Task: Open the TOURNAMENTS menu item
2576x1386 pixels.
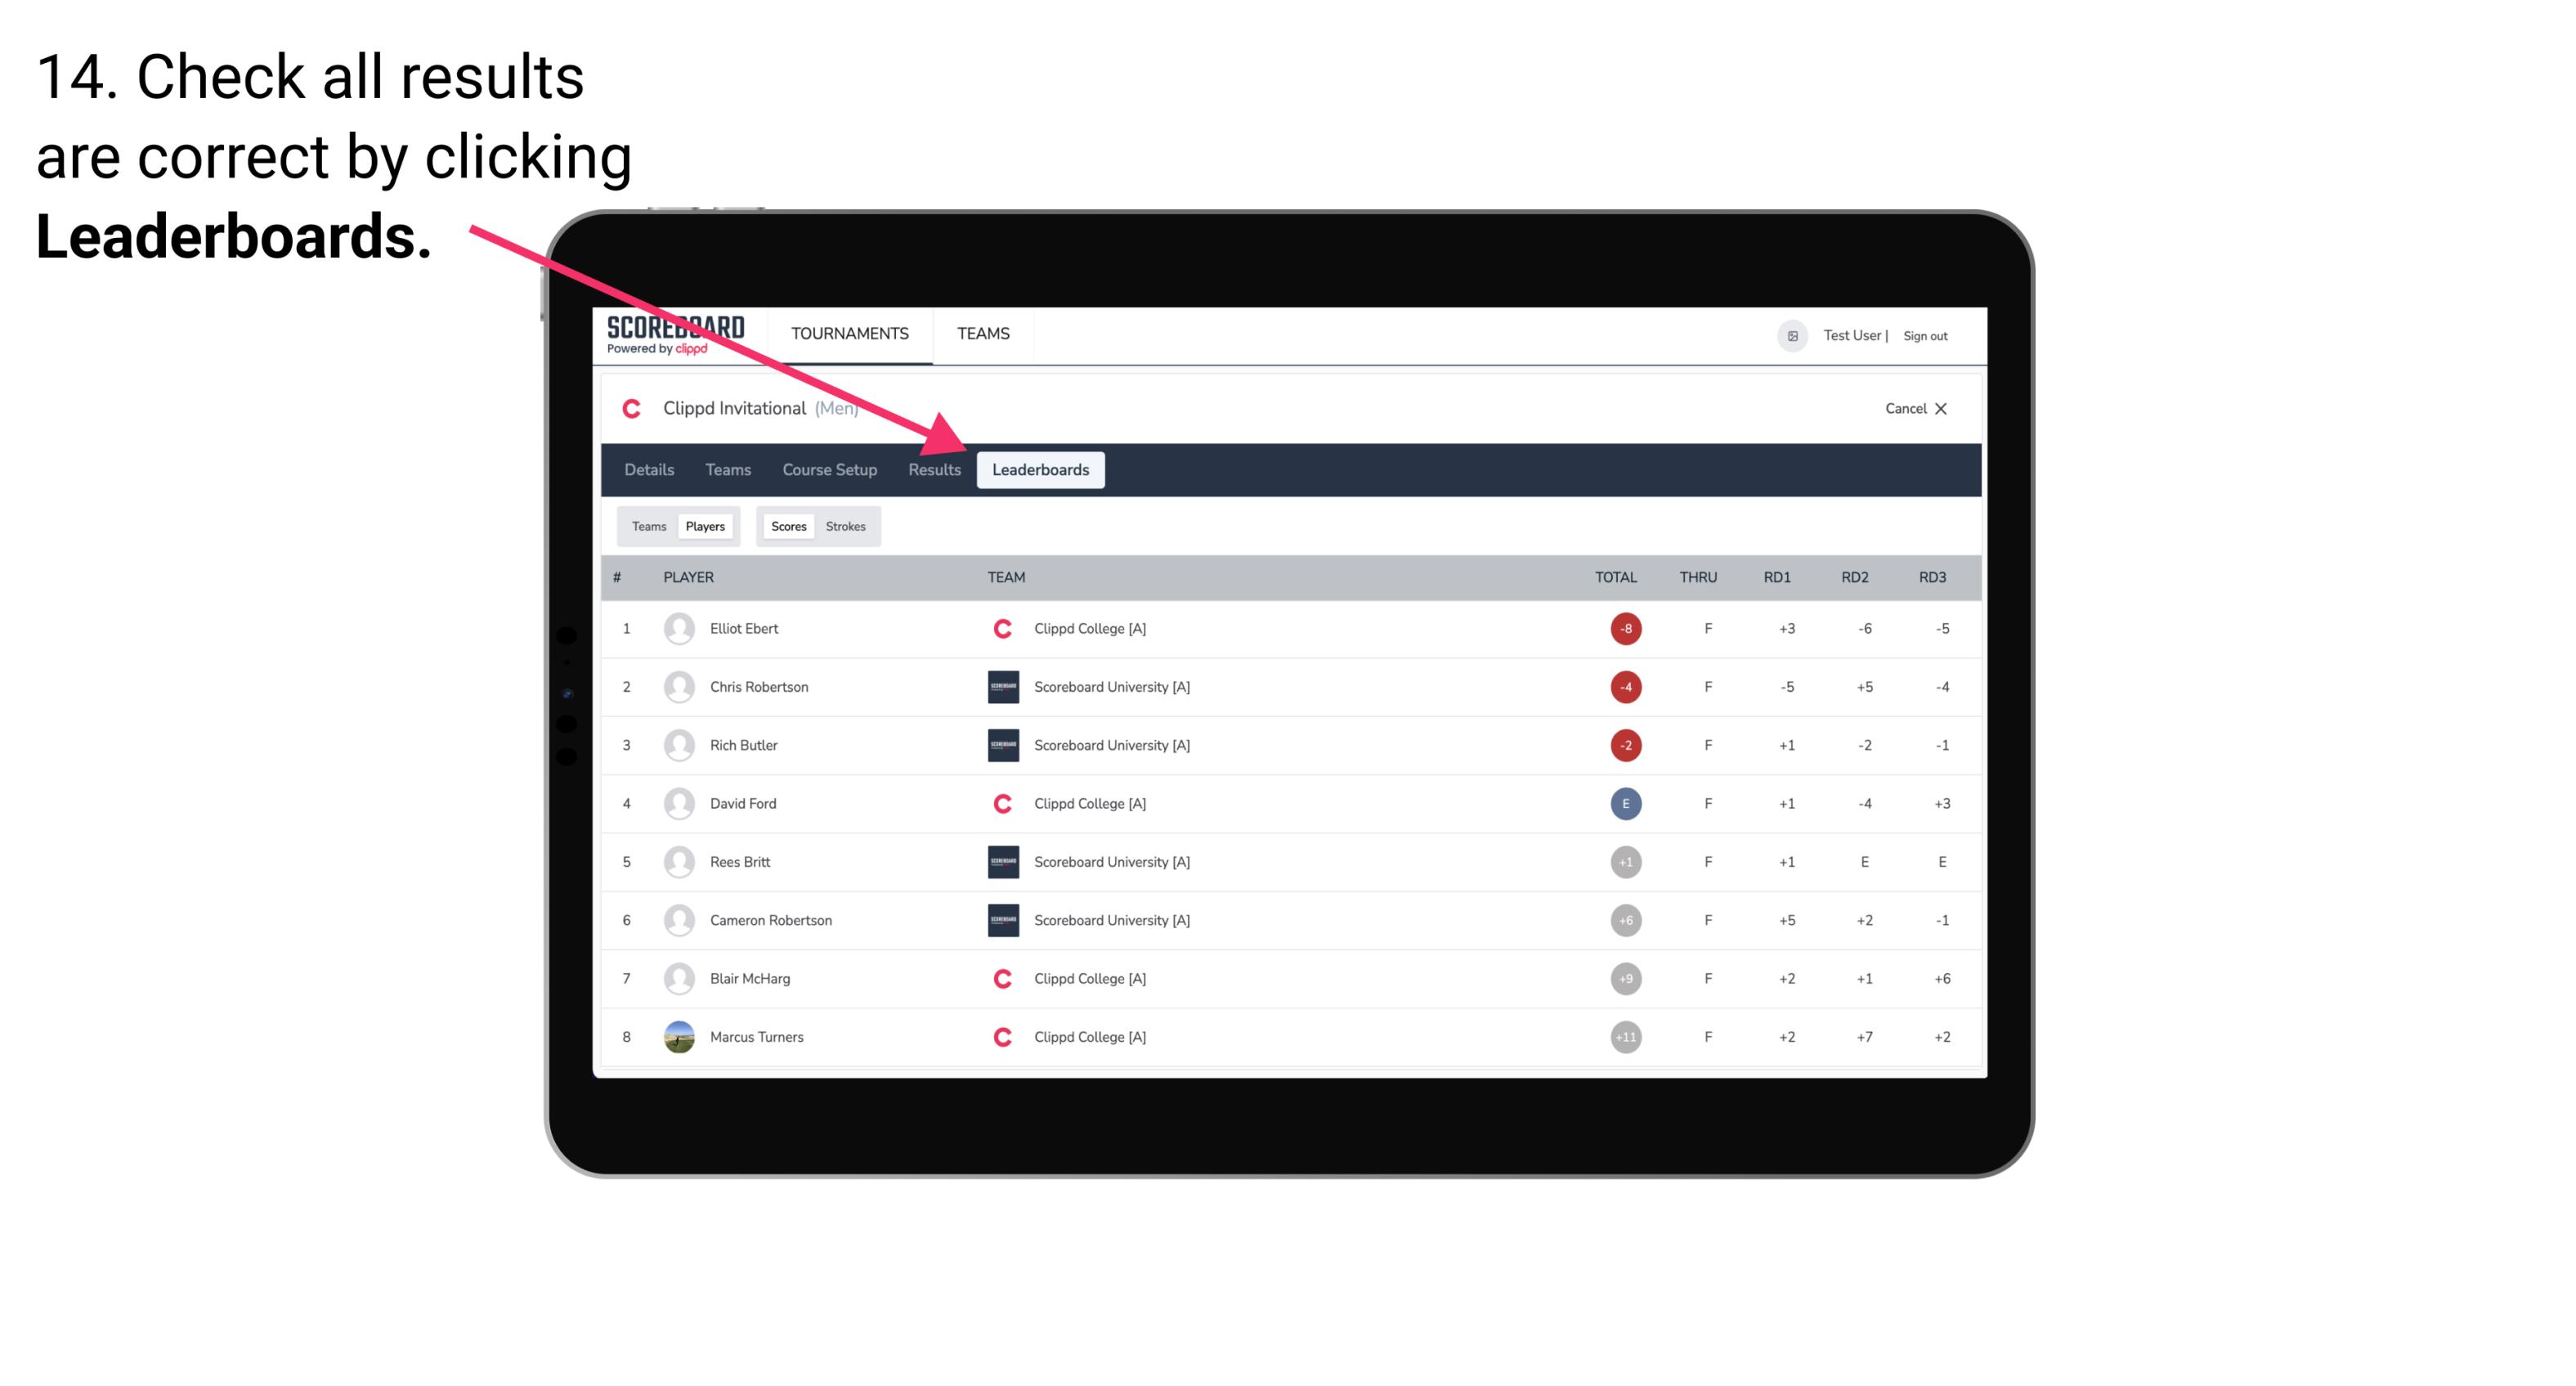Action: (x=848, y=333)
